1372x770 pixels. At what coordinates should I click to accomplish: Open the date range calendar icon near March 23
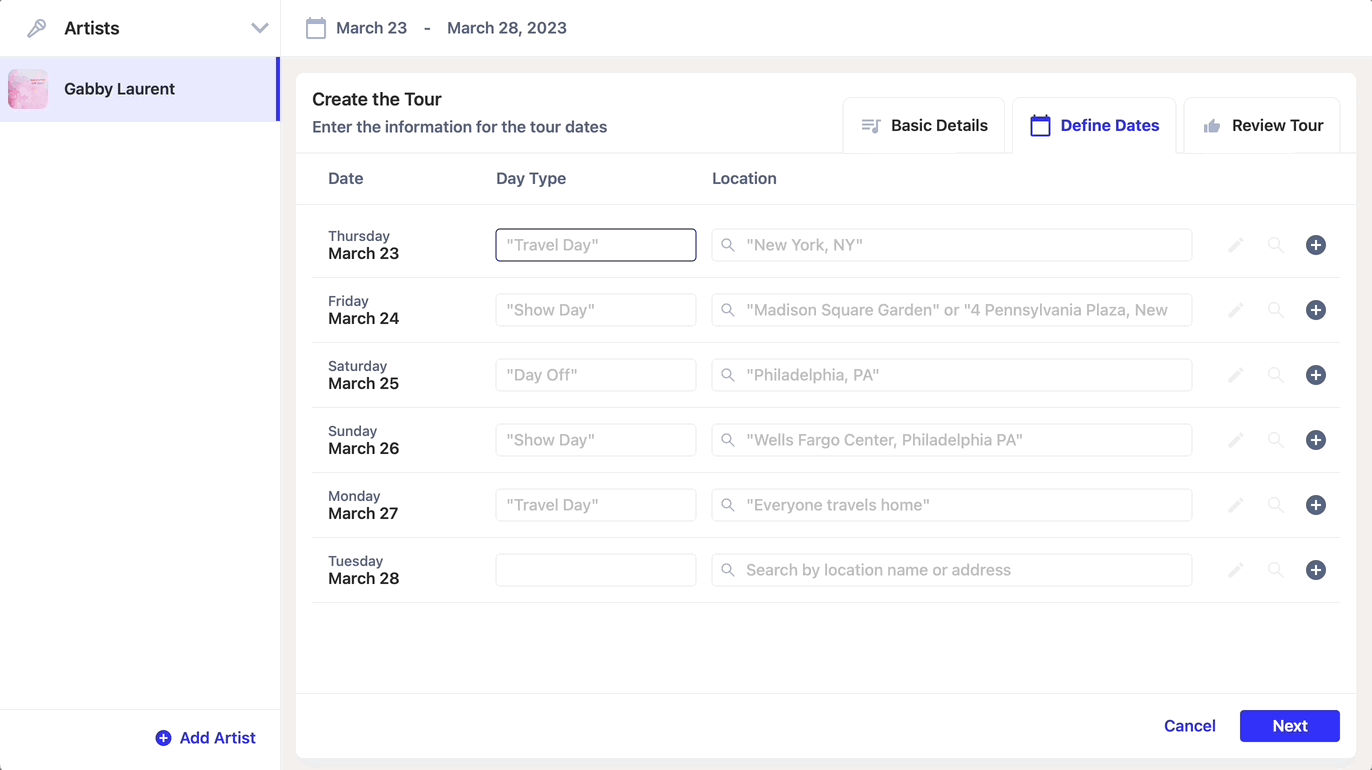pyautogui.click(x=316, y=27)
